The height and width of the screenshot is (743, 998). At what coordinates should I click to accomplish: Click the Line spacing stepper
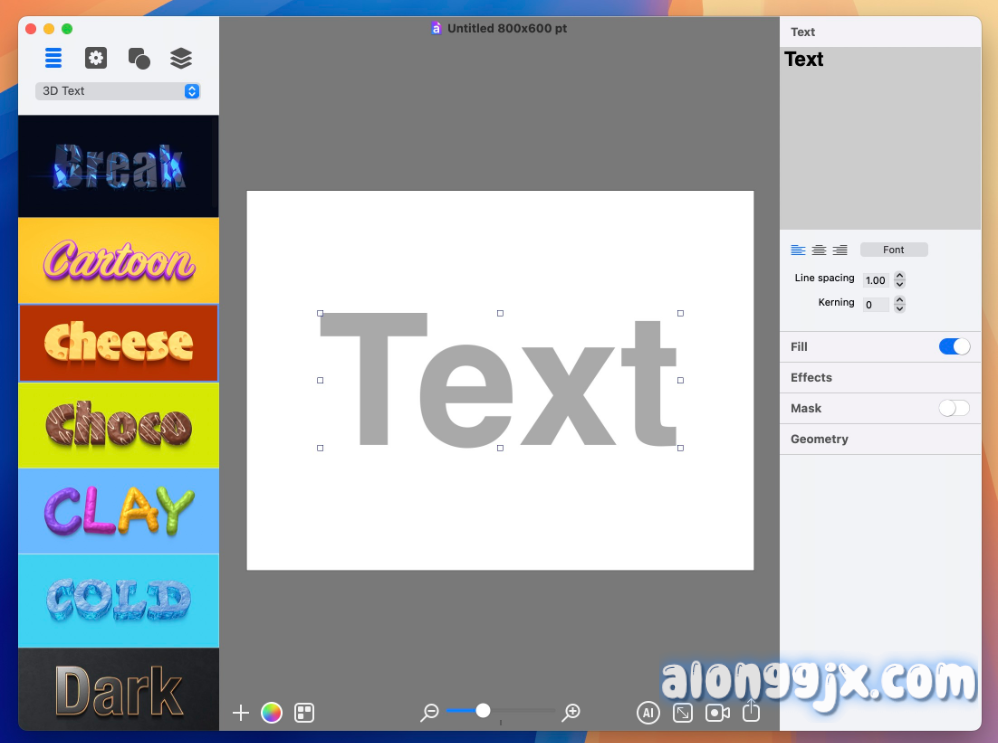[x=899, y=280]
